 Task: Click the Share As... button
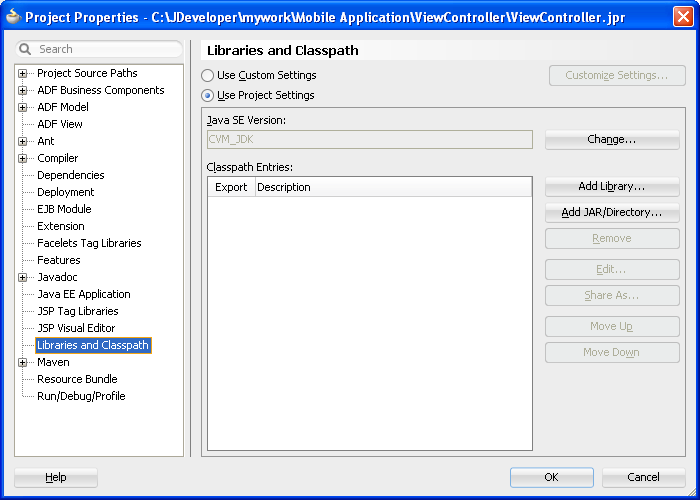pyautogui.click(x=612, y=296)
